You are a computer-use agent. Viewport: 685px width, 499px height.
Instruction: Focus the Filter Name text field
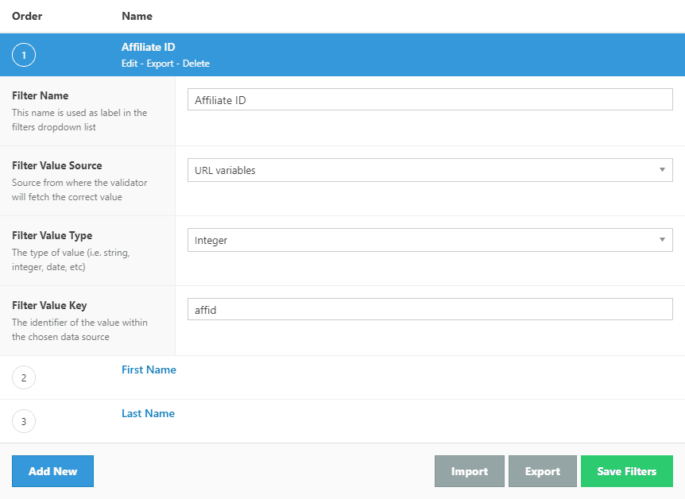(429, 100)
